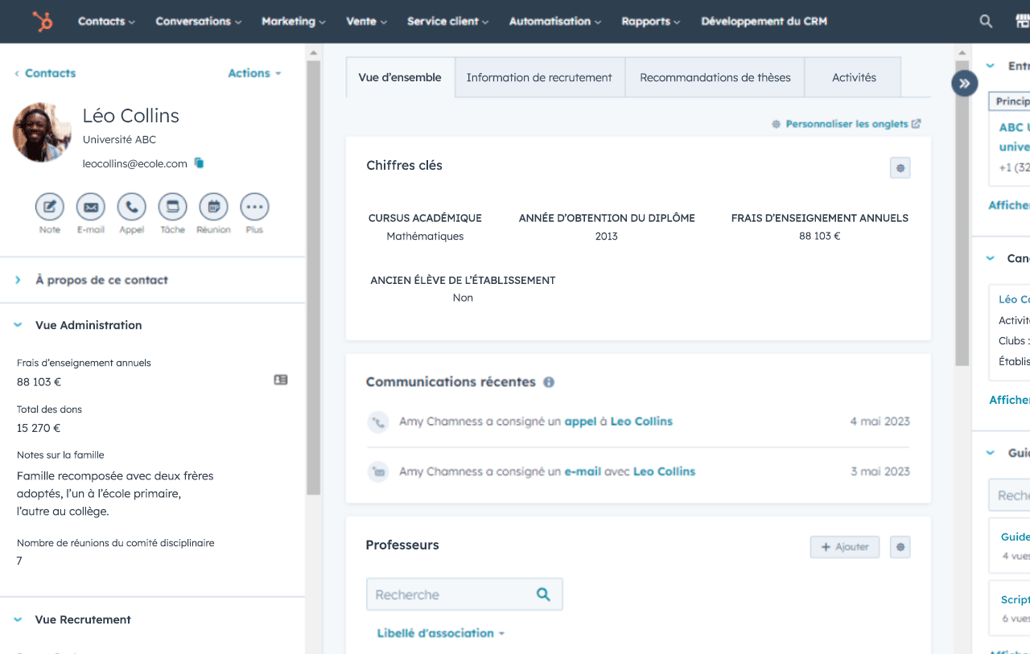The image size is (1030, 654).
Task: Open Chiffres clés card settings gear
Action: 900,168
